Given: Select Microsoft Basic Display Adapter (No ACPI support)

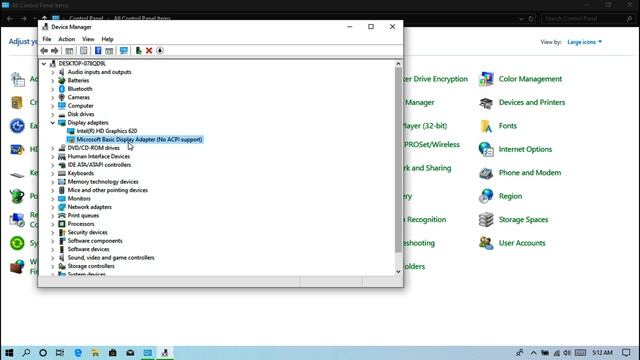Looking at the screenshot, I should click(139, 140).
